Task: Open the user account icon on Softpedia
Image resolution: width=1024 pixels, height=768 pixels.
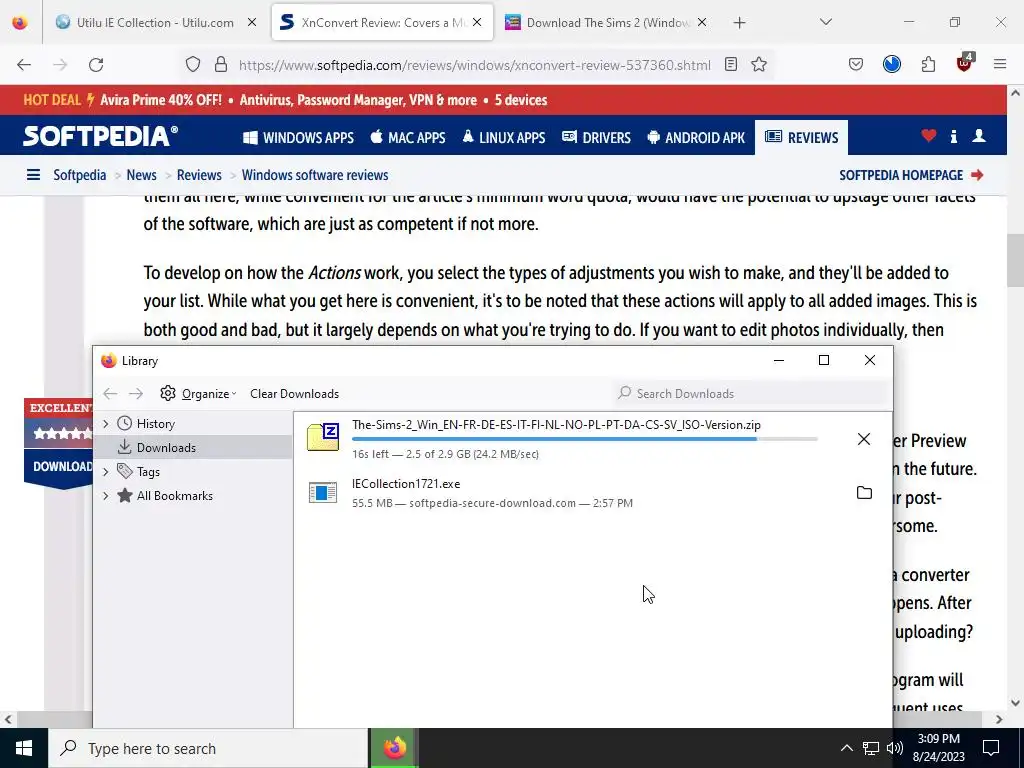Action: coord(979,136)
